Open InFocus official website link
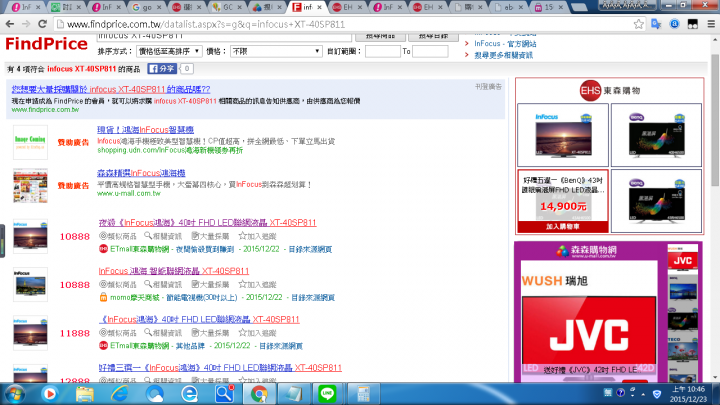The height and width of the screenshot is (405, 720). pos(505,44)
